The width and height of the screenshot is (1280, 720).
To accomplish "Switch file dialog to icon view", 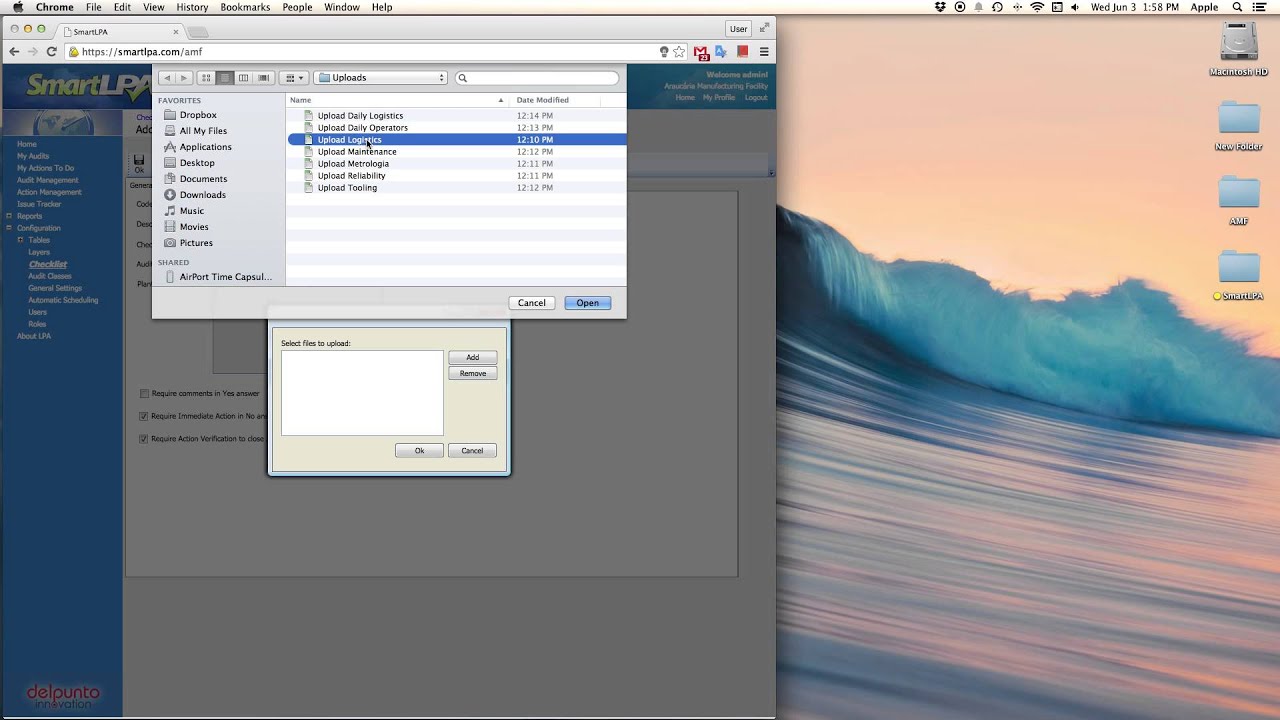I will pos(206,78).
